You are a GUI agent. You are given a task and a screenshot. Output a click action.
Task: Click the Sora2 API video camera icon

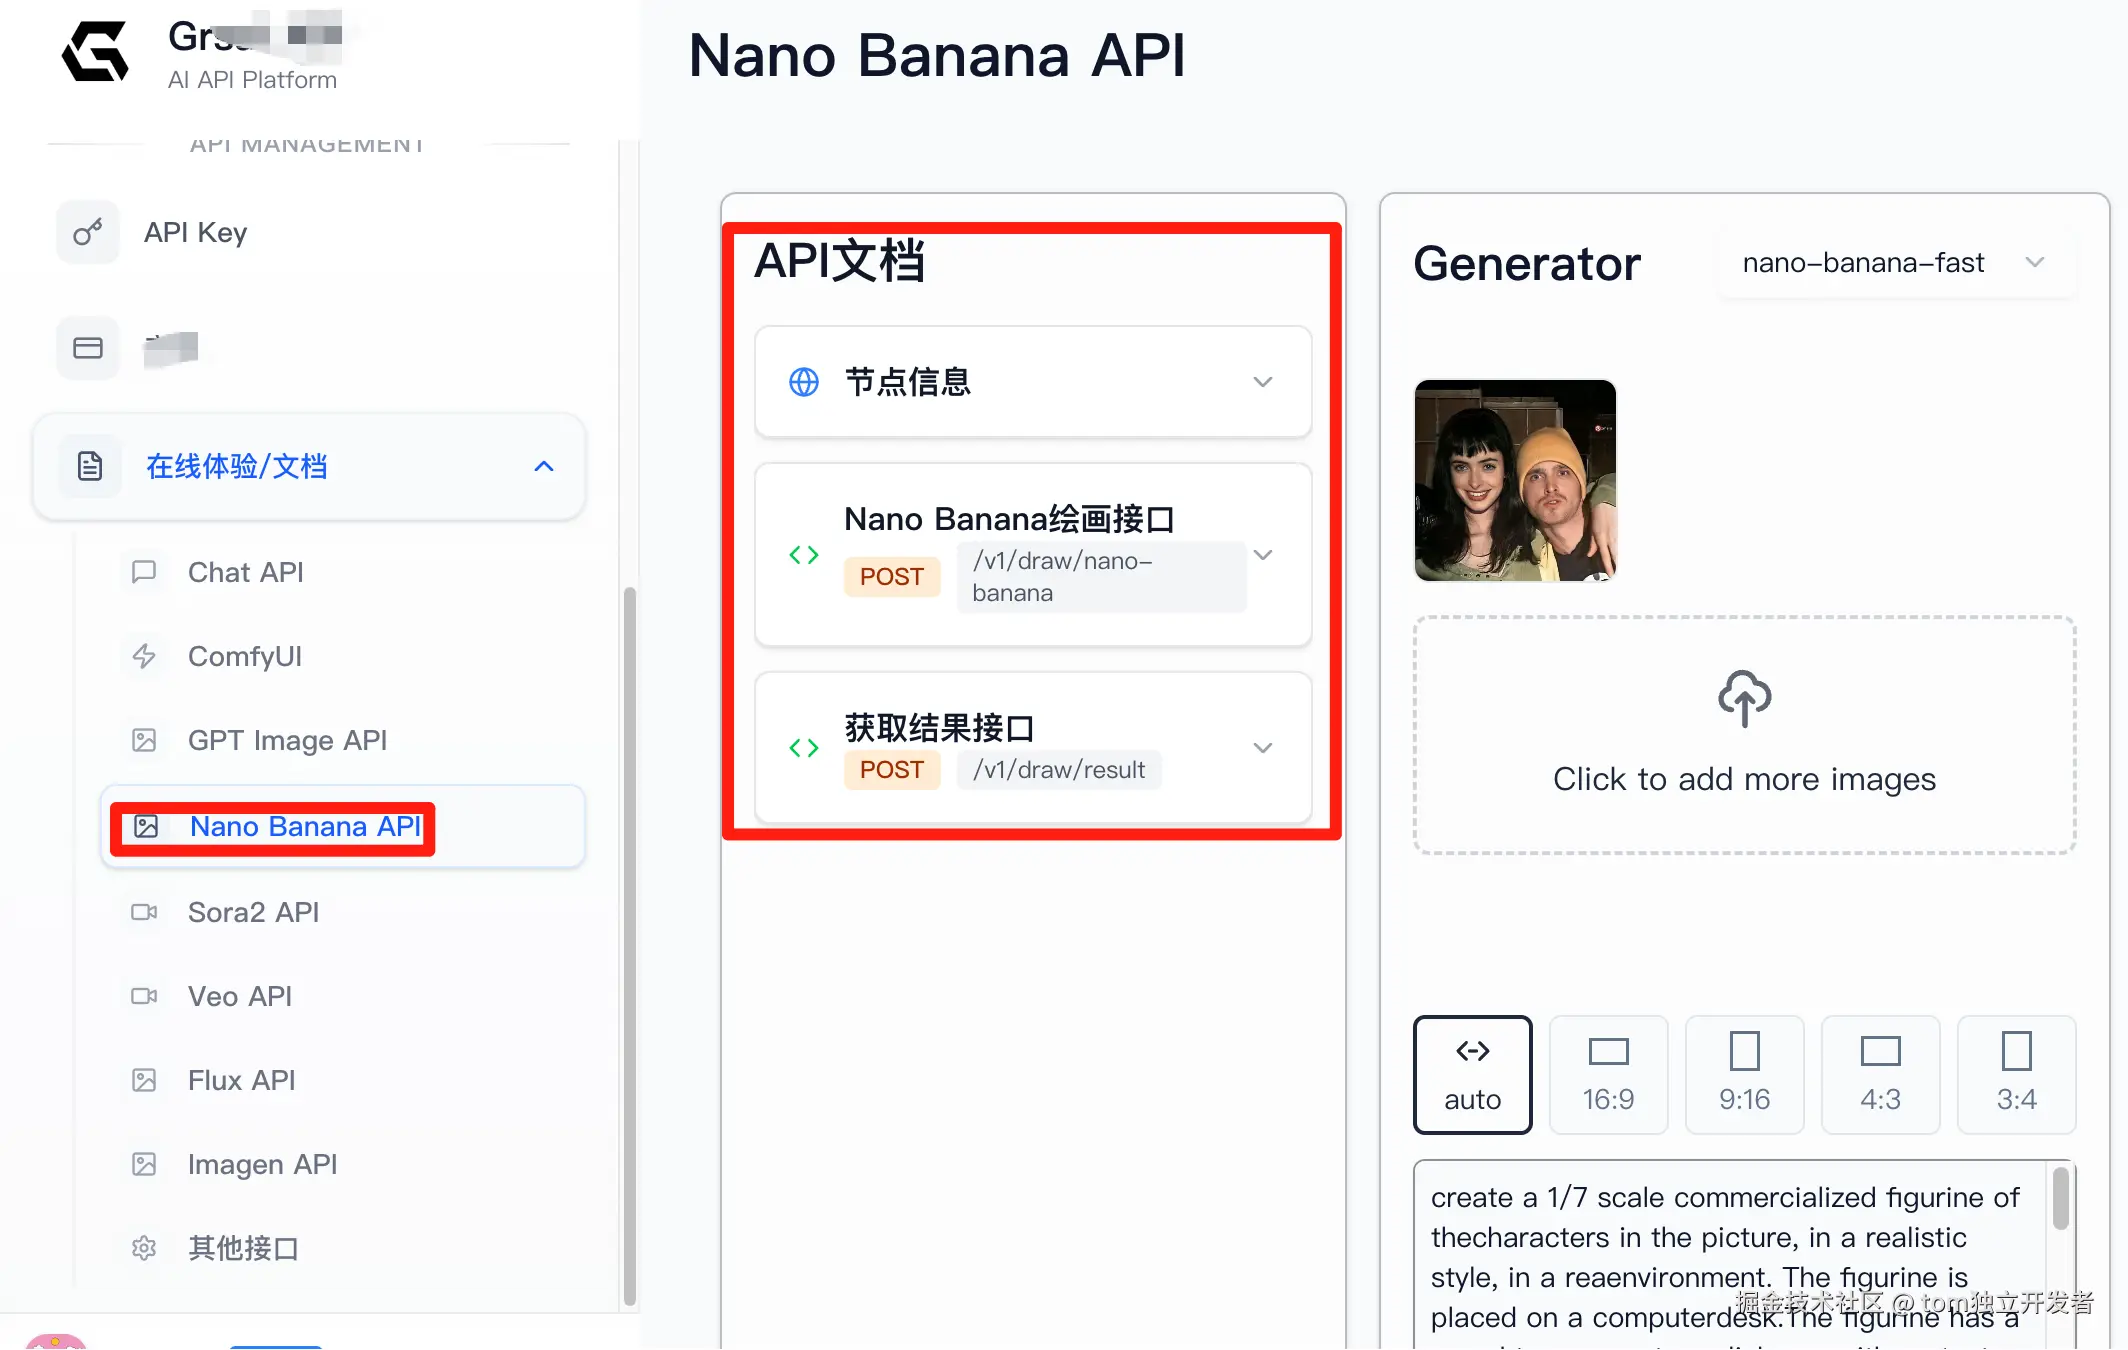tap(144, 912)
